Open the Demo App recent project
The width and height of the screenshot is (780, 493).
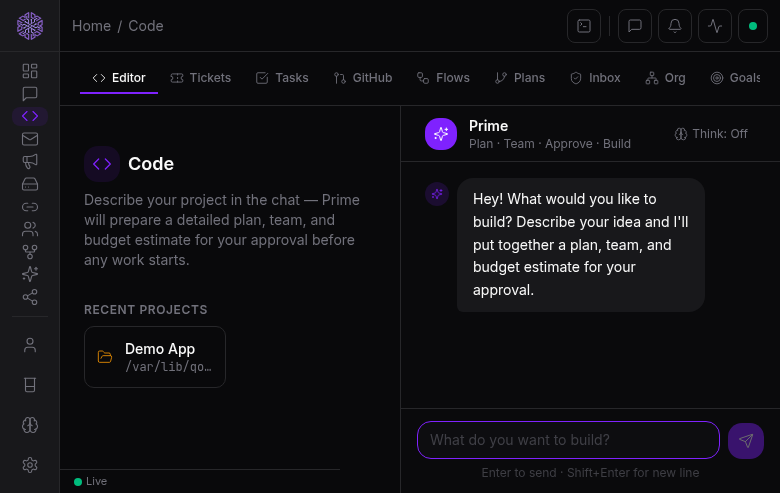[155, 357]
